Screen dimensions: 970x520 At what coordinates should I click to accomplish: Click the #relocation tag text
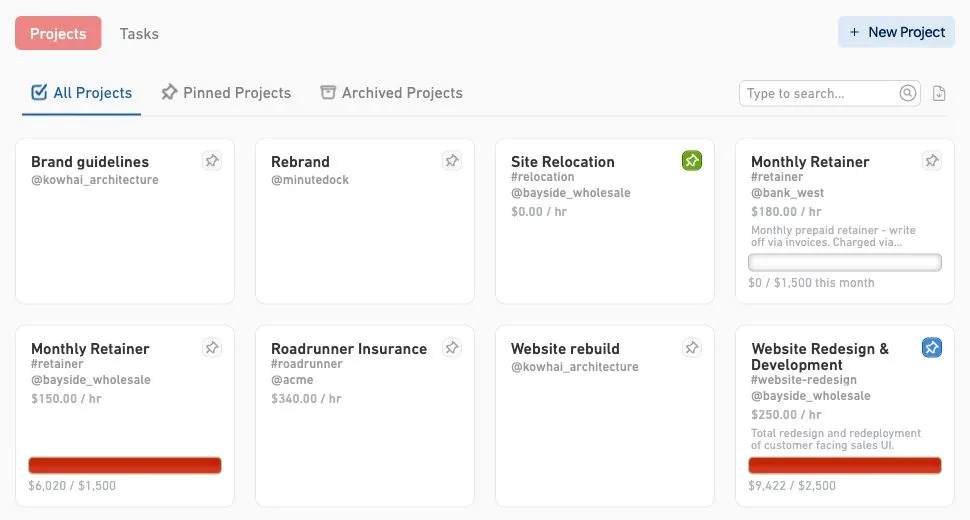pyautogui.click(x=543, y=177)
